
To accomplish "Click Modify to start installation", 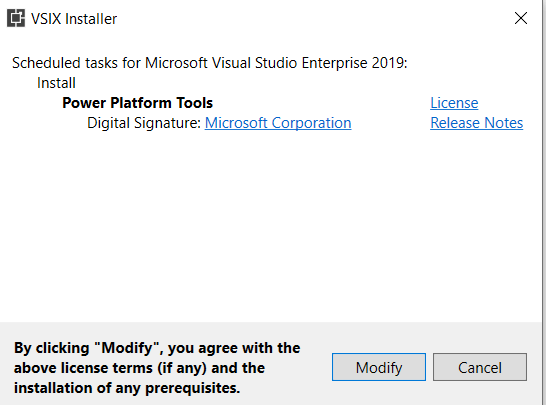I will tap(379, 367).
